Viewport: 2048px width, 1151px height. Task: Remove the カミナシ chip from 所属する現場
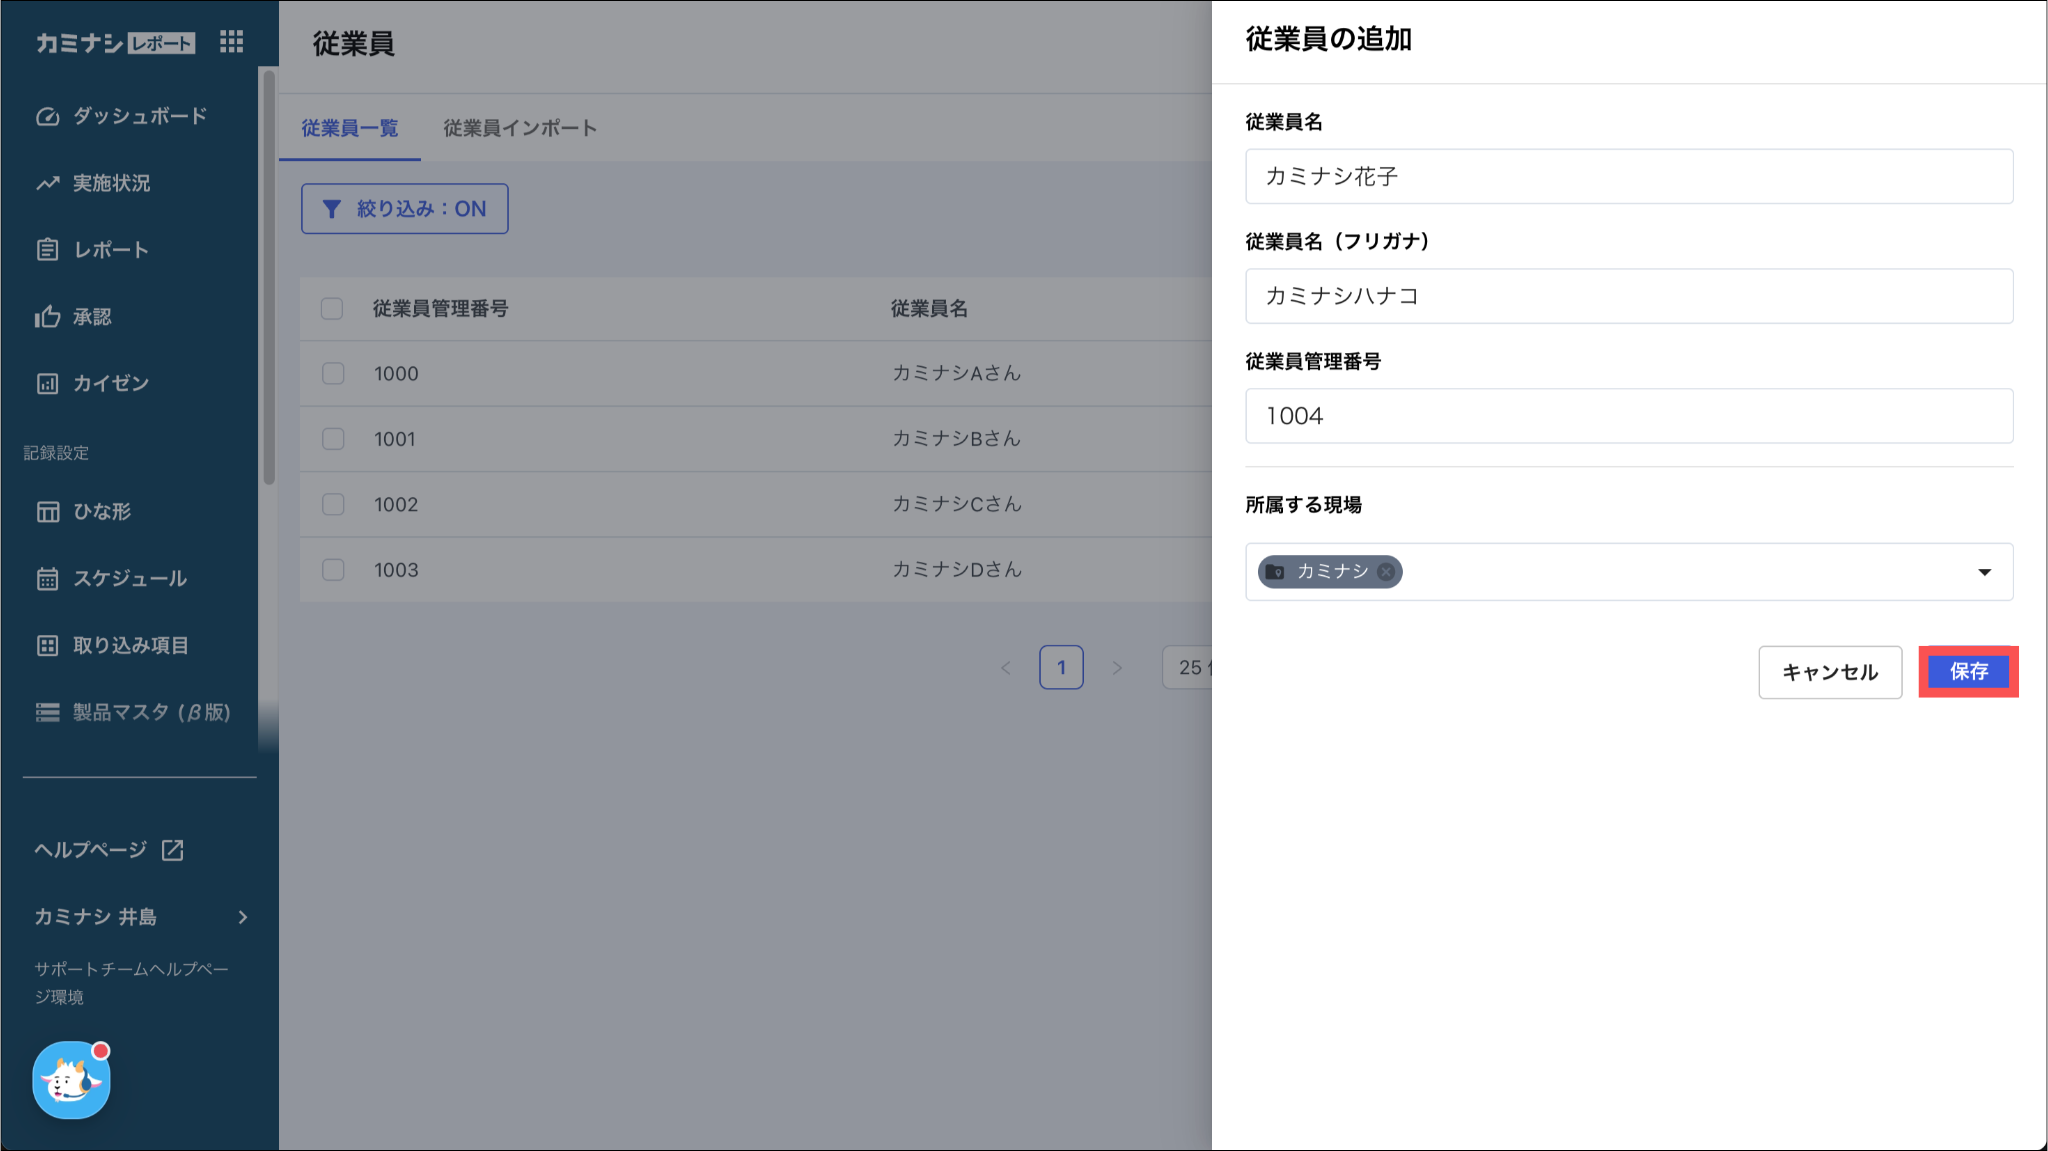[1386, 572]
